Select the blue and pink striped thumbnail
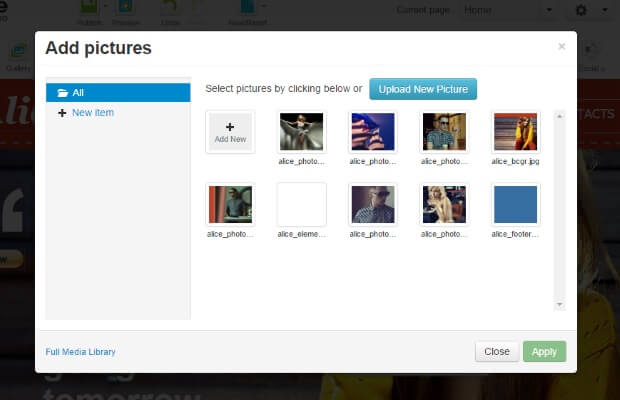The width and height of the screenshot is (620, 400). (373, 132)
